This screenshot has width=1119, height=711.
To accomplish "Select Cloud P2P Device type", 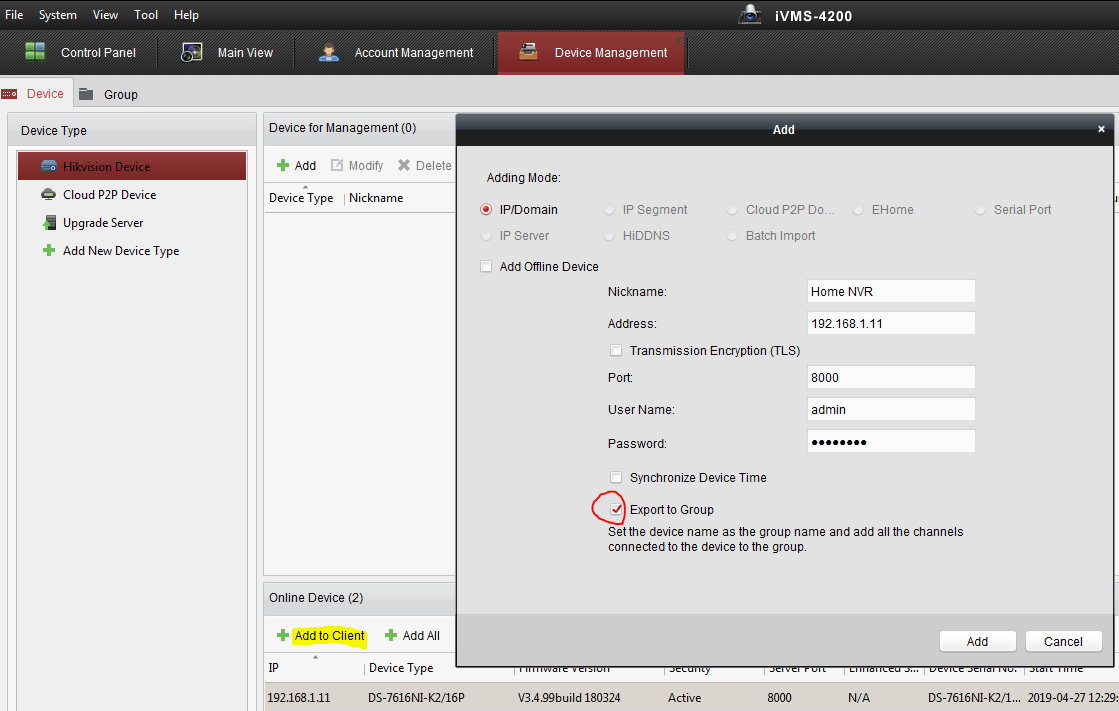I will coord(109,195).
